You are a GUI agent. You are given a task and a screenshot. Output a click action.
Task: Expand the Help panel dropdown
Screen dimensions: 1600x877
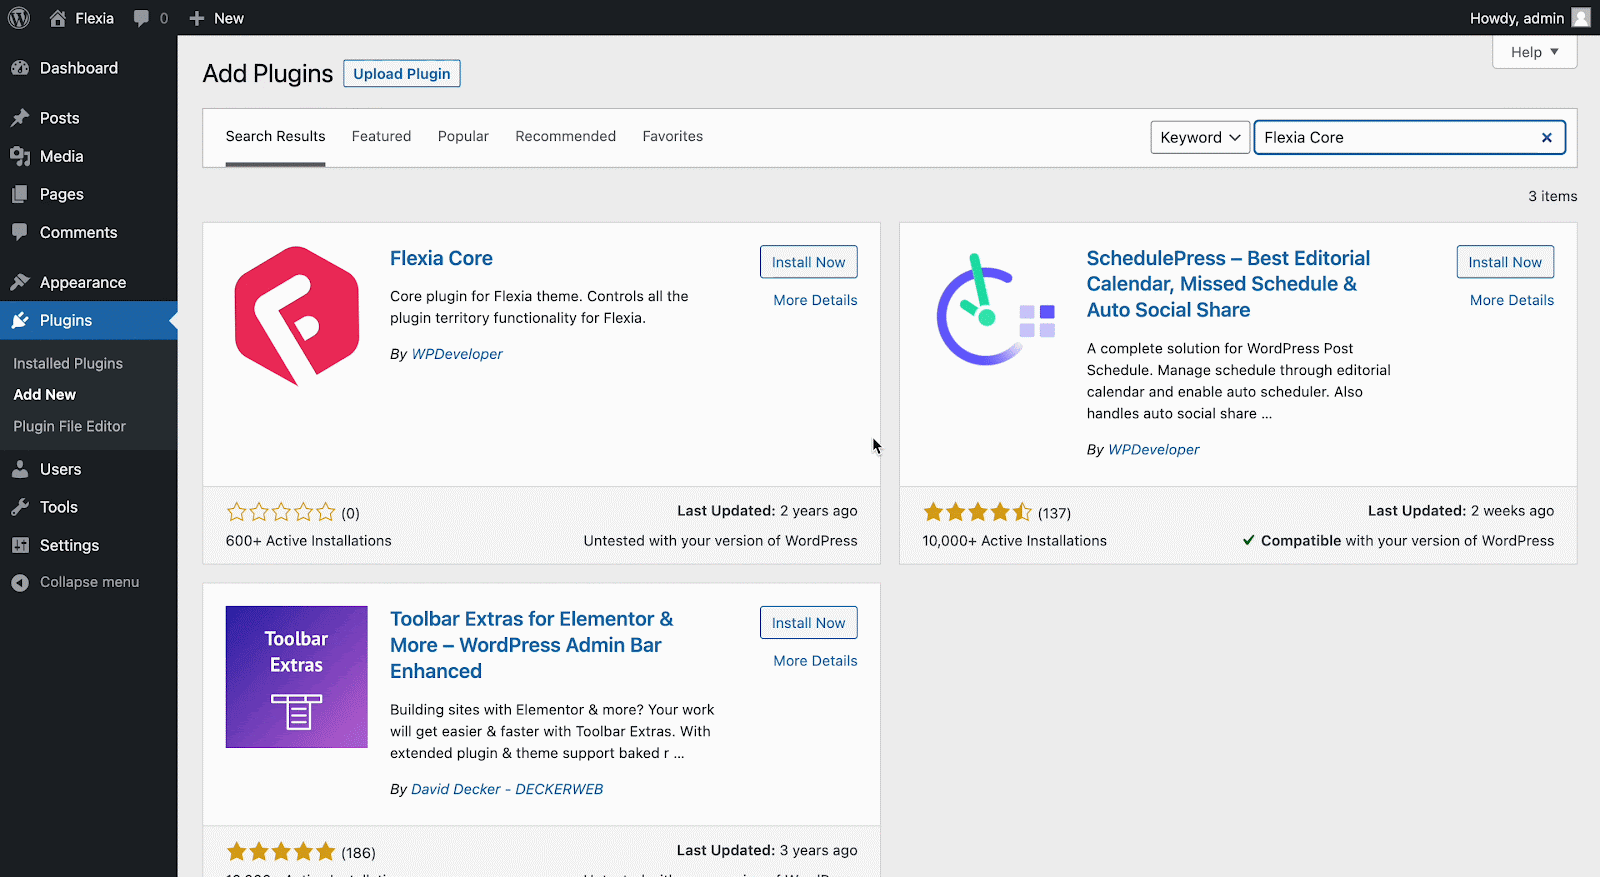pyautogui.click(x=1535, y=52)
